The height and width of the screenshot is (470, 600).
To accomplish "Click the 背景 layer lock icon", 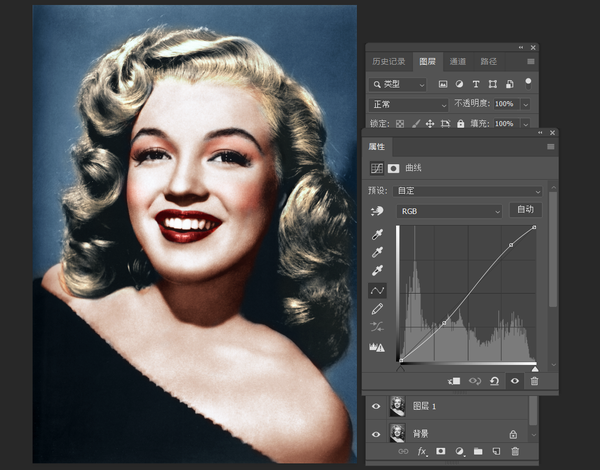I will [x=513, y=434].
